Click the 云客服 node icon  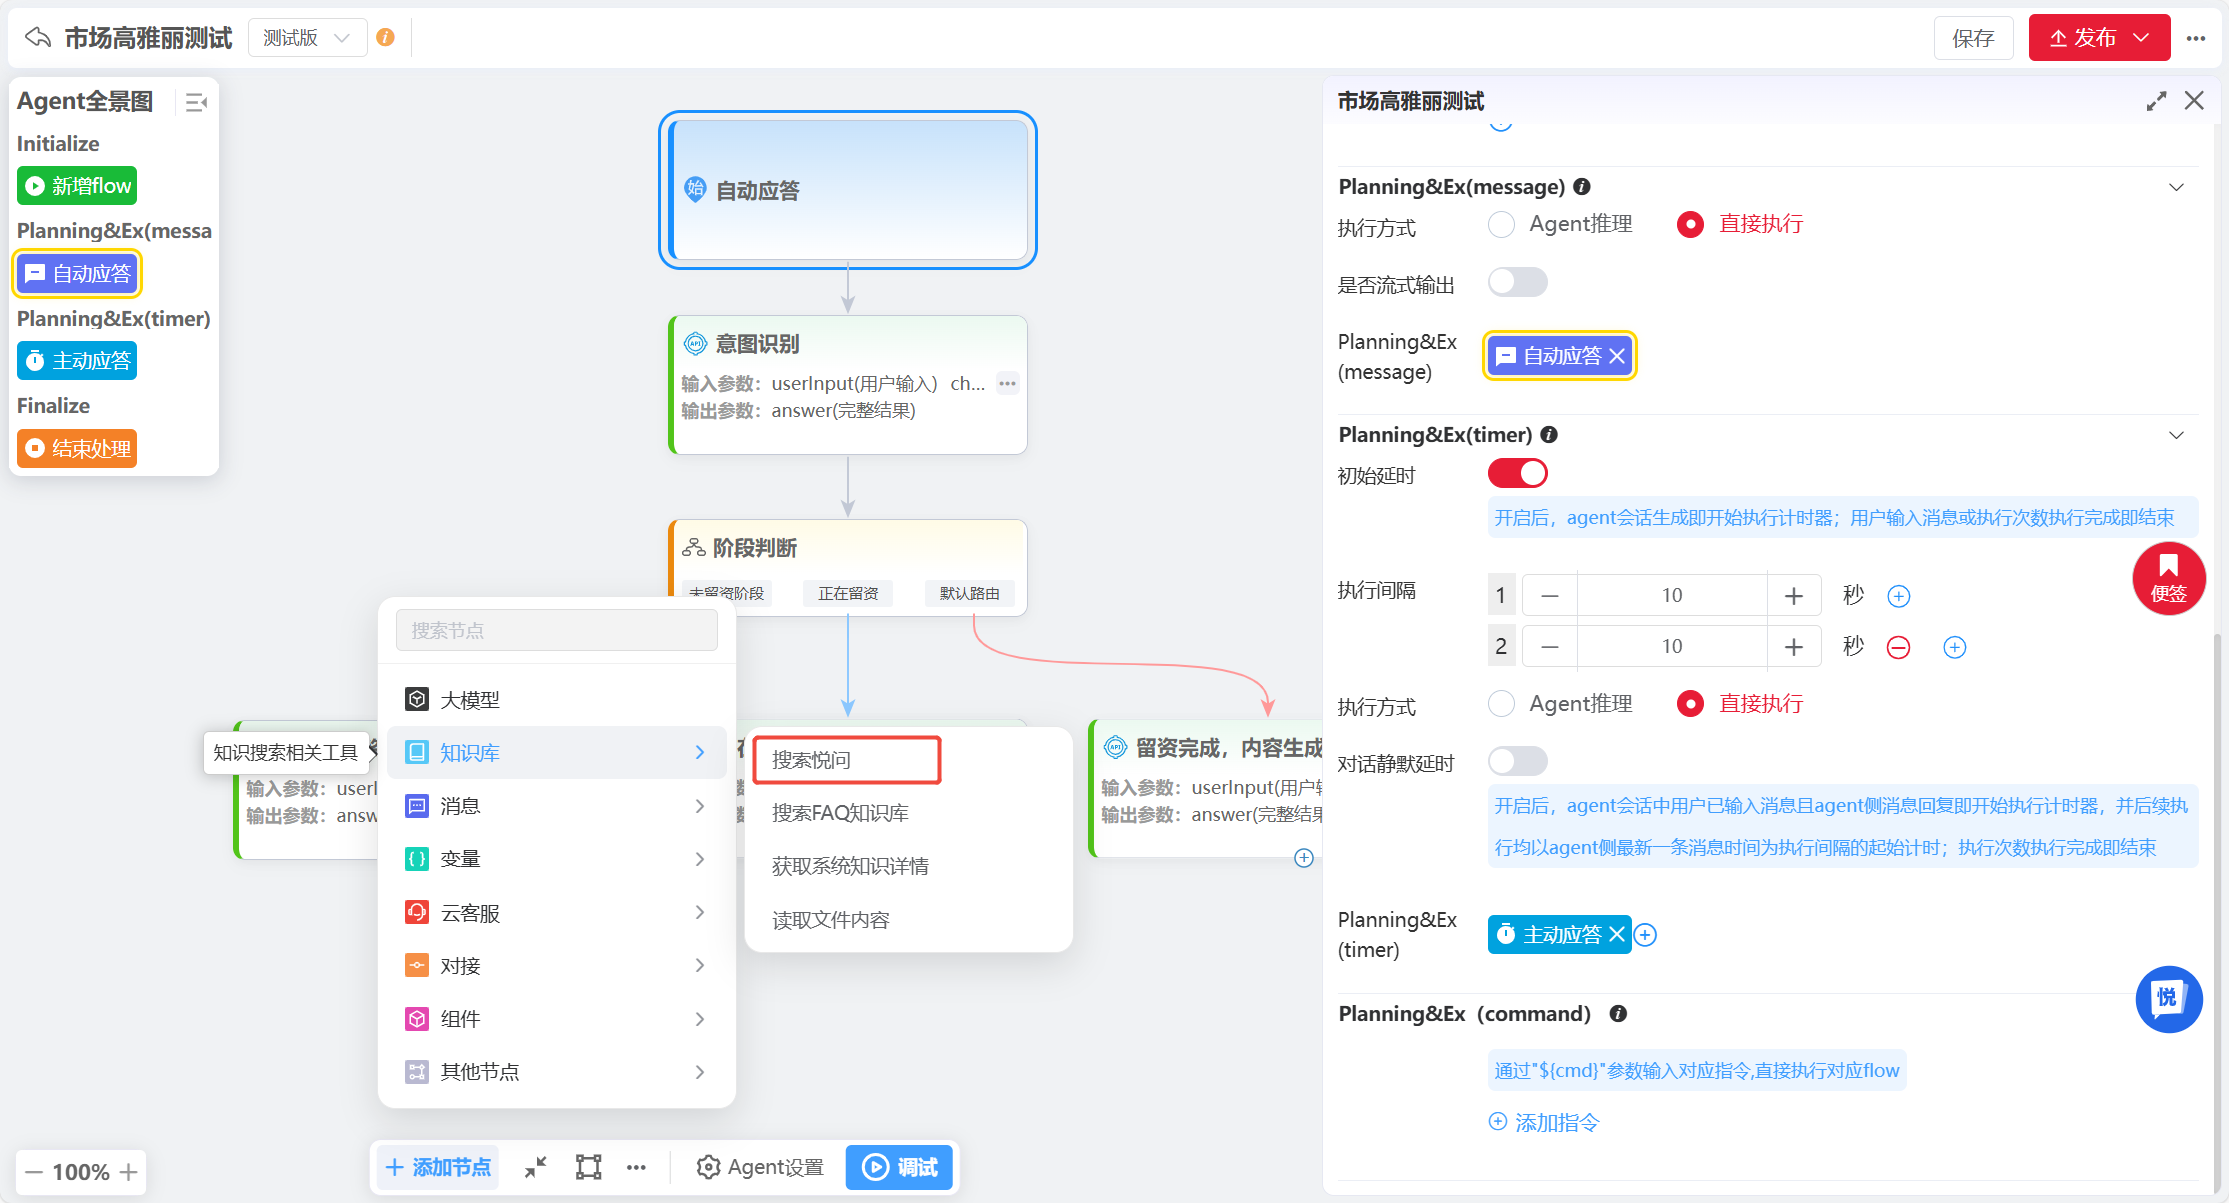(418, 911)
